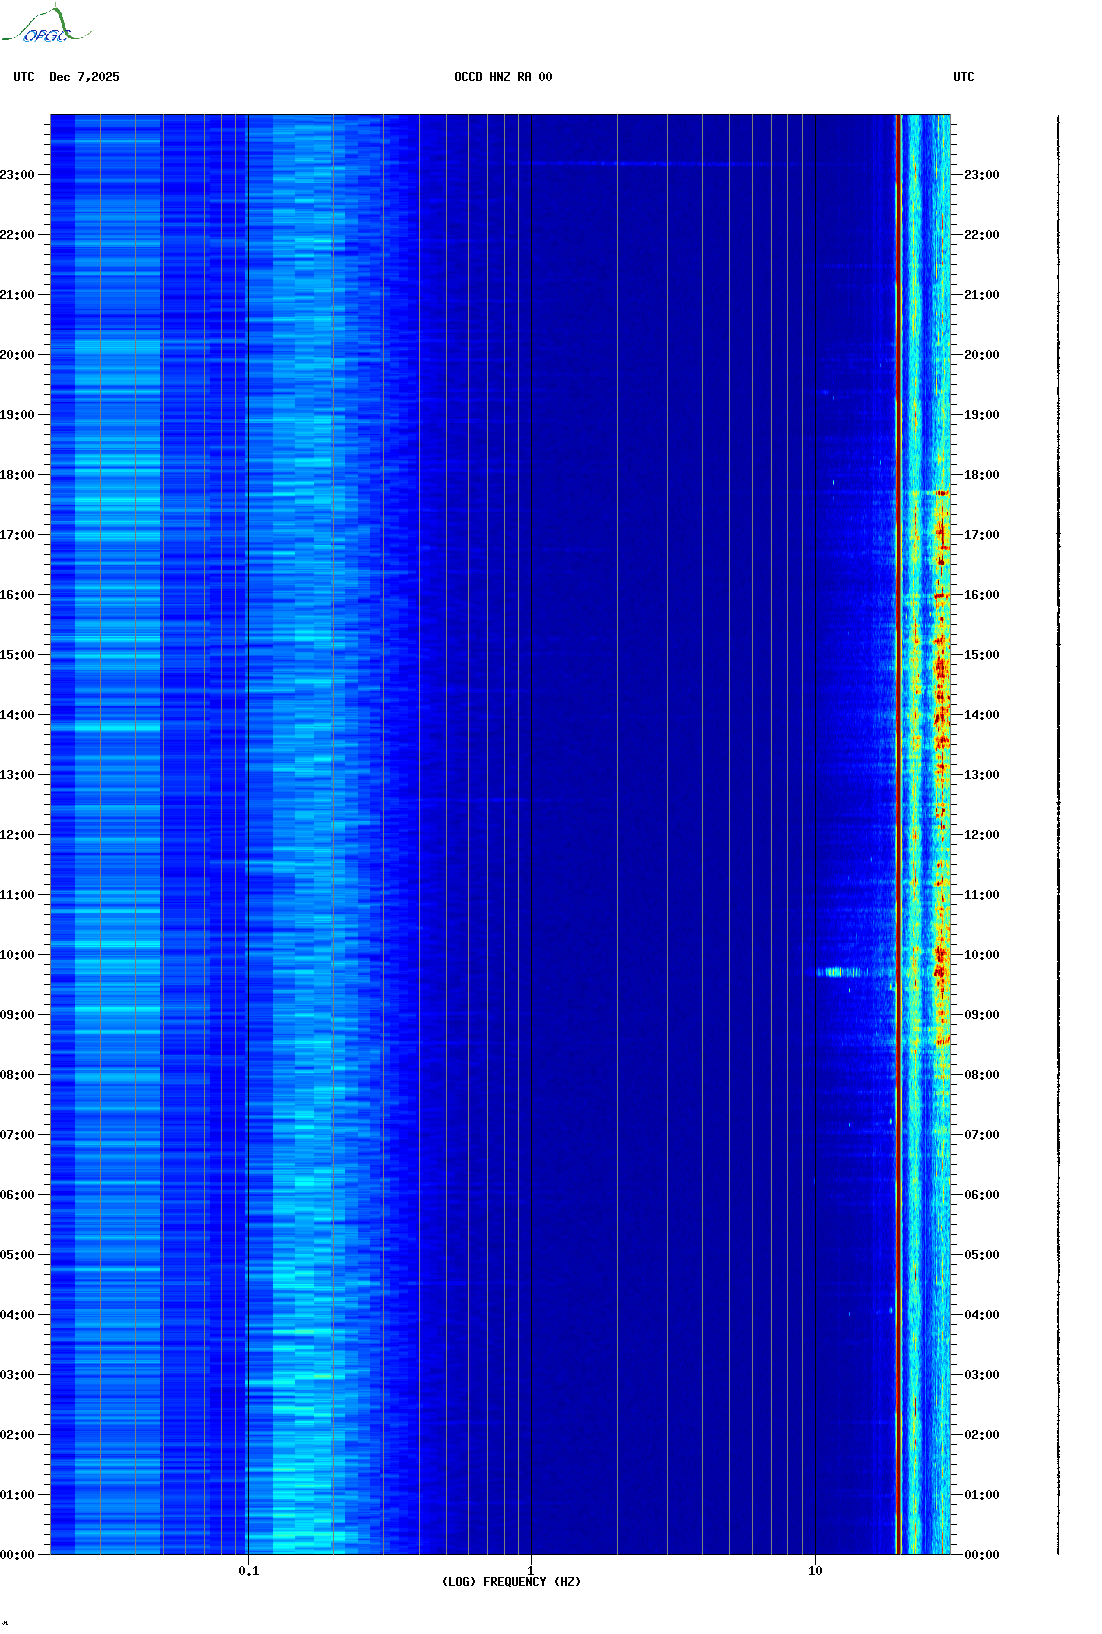Click the 00:00 label on the left axis
Image resolution: width=1102 pixels, height=1634 pixels.
[17, 1555]
